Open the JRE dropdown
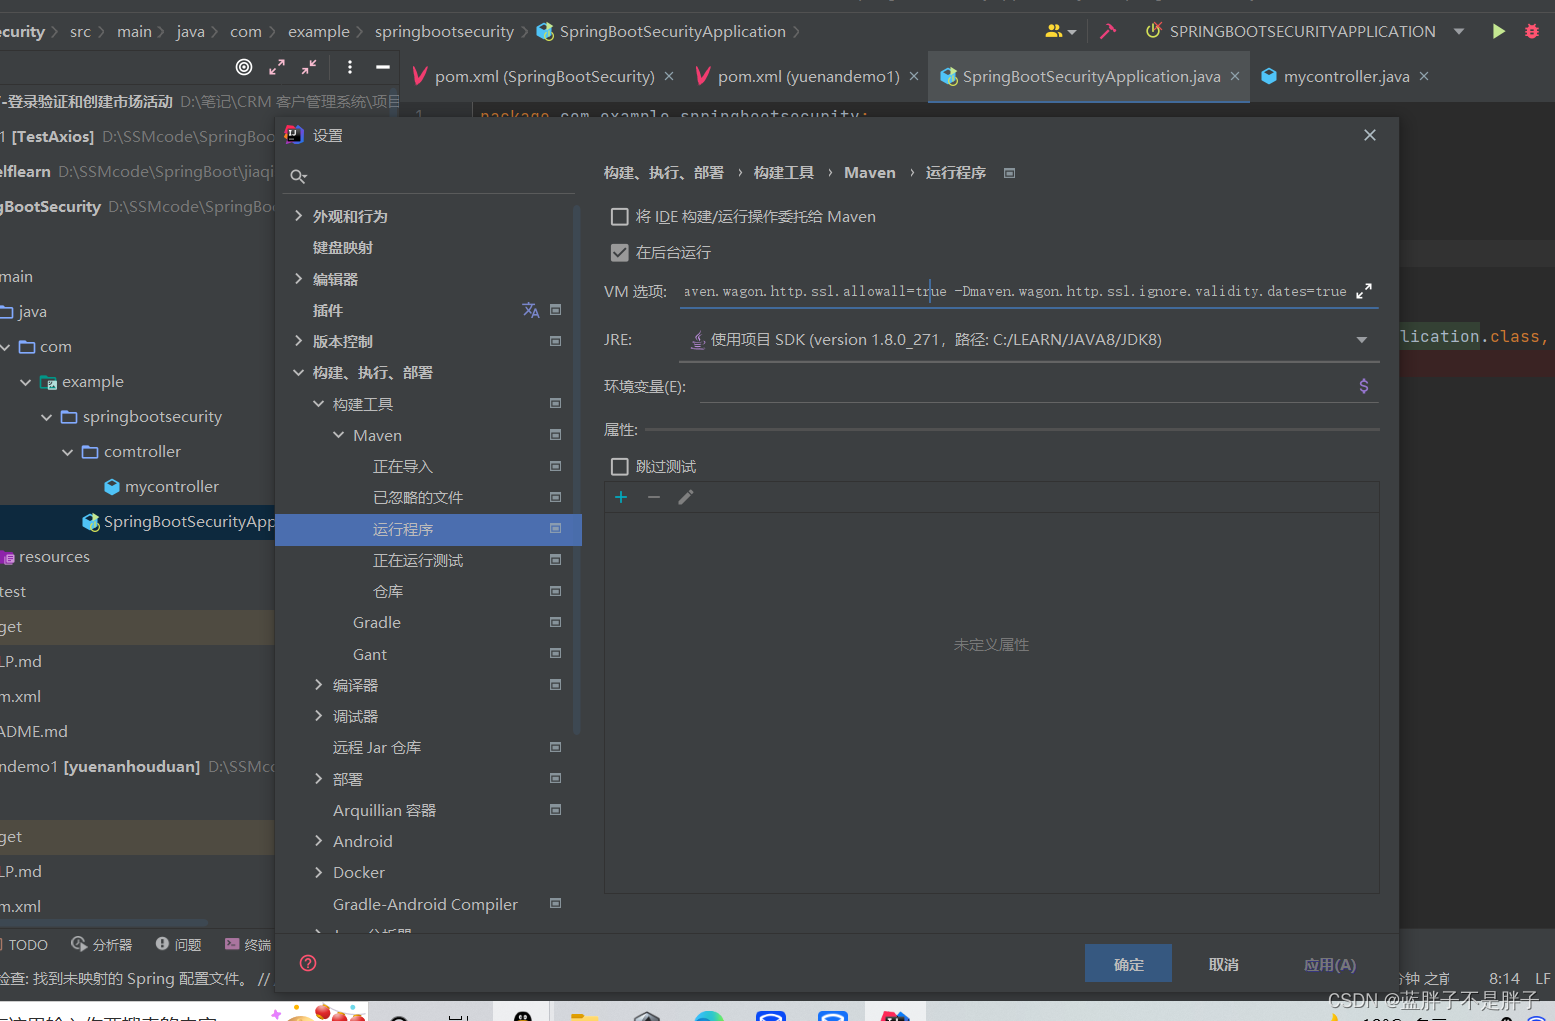 pyautogui.click(x=1361, y=340)
